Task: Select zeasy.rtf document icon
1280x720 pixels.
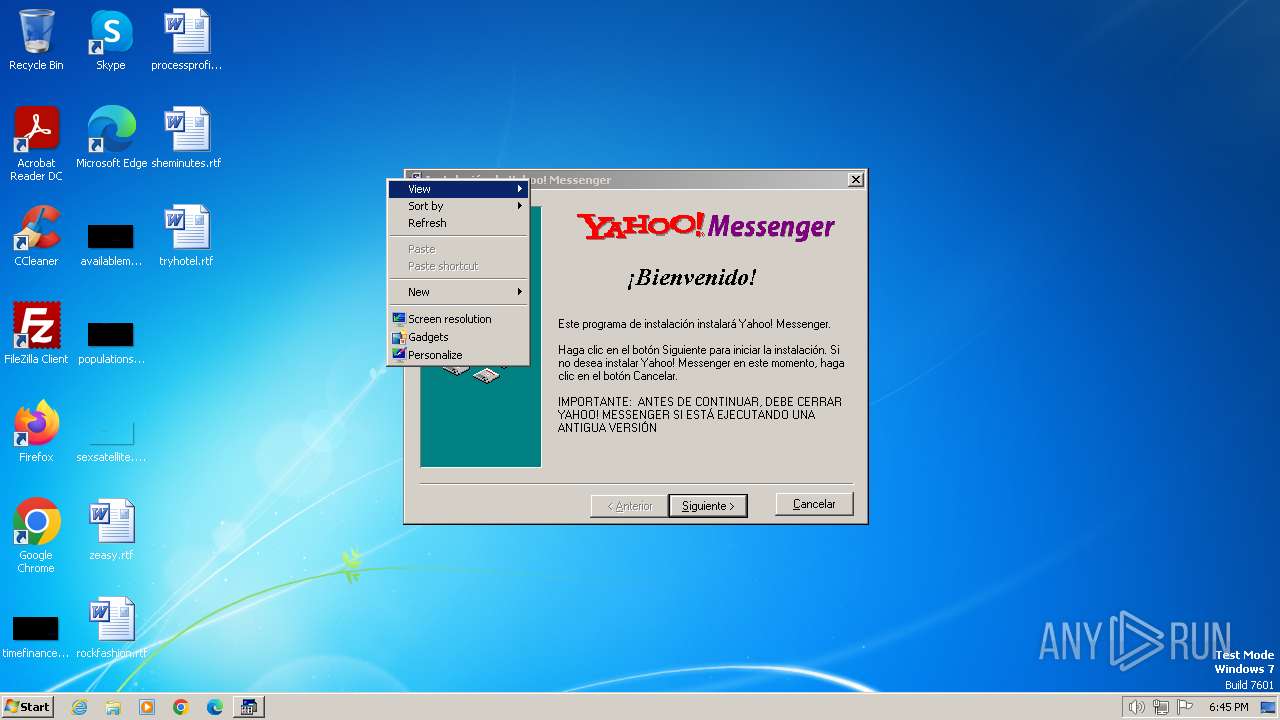Action: point(111,530)
